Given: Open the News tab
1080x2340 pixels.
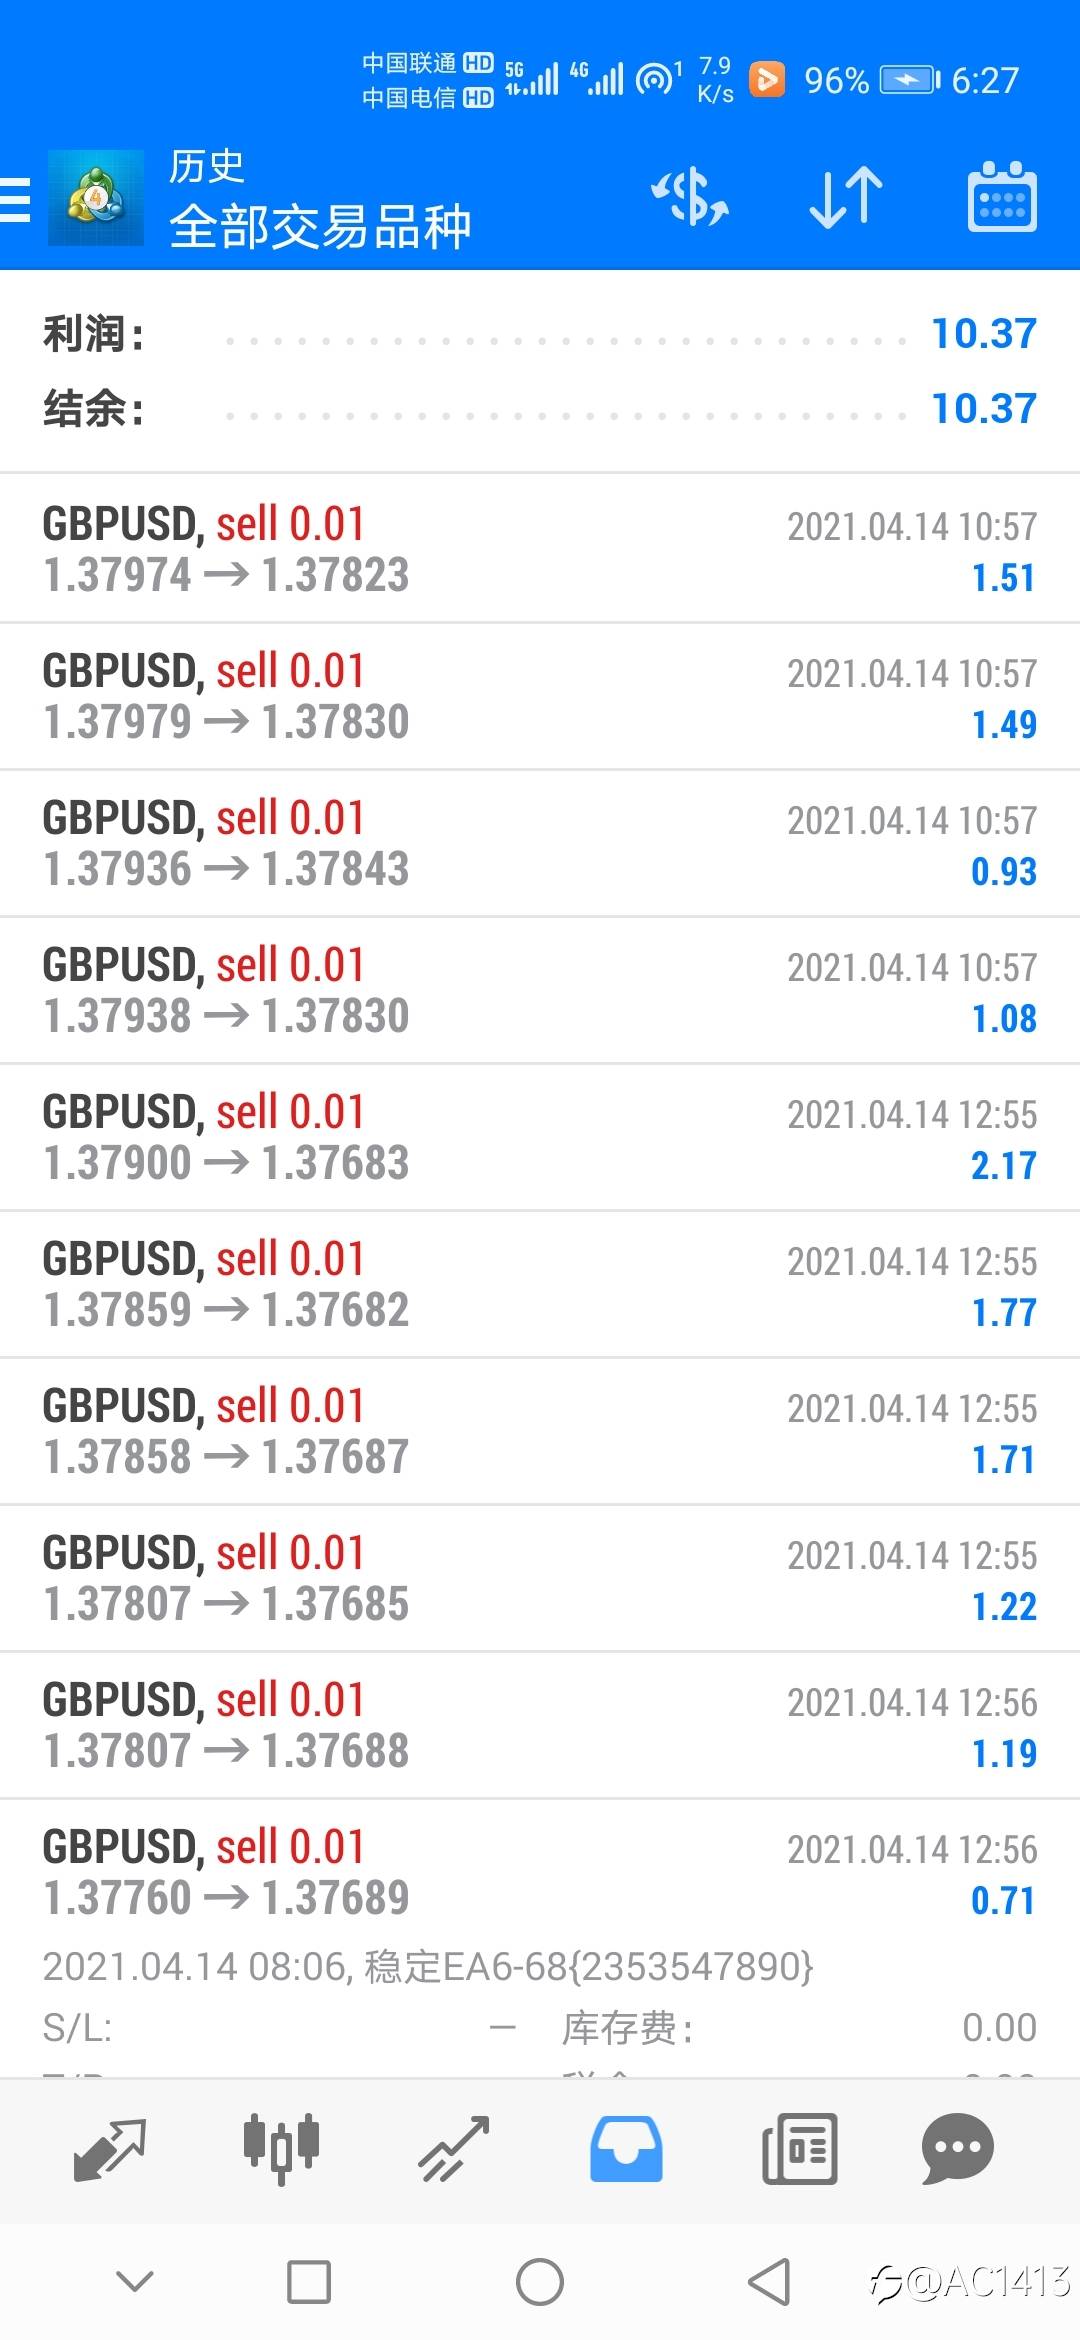Looking at the screenshot, I should pos(799,2149).
